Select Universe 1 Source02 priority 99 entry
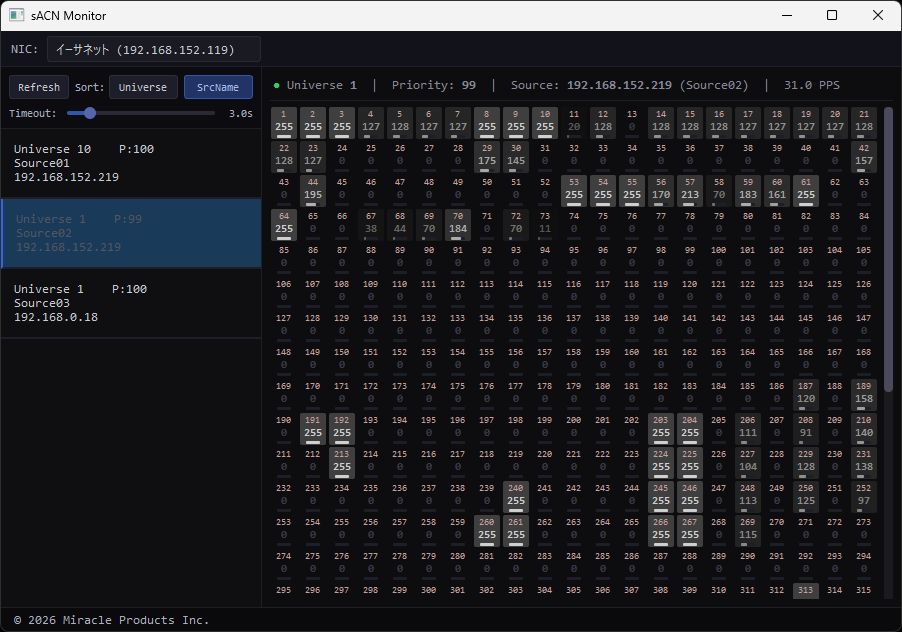The width and height of the screenshot is (902, 632). coord(130,232)
